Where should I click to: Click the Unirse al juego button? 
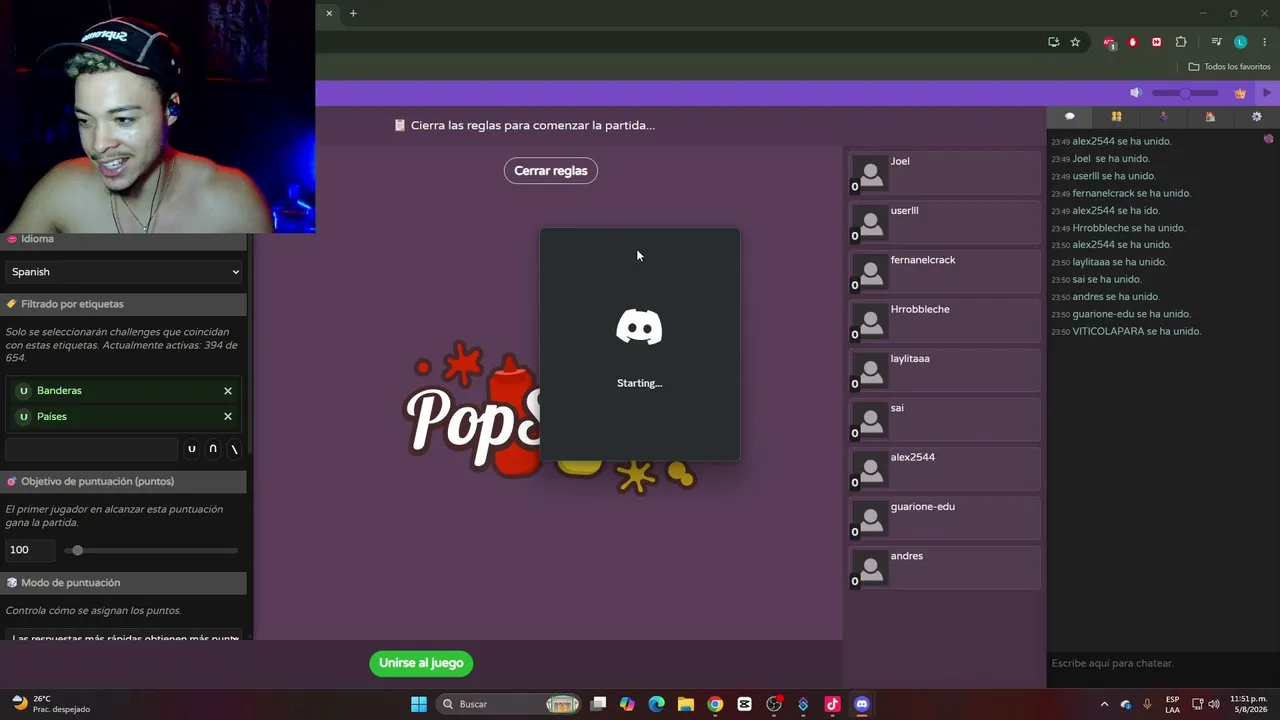point(421,663)
